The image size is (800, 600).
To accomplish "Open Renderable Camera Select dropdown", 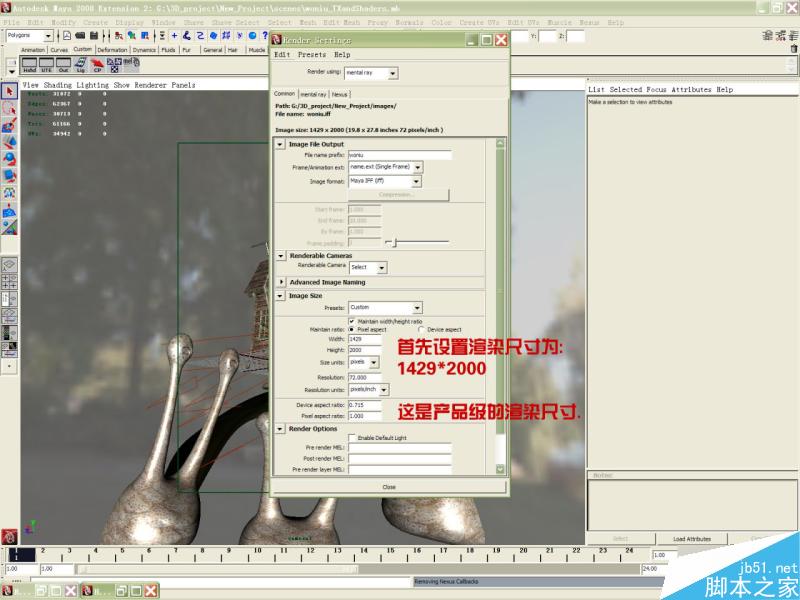I will pos(368,267).
